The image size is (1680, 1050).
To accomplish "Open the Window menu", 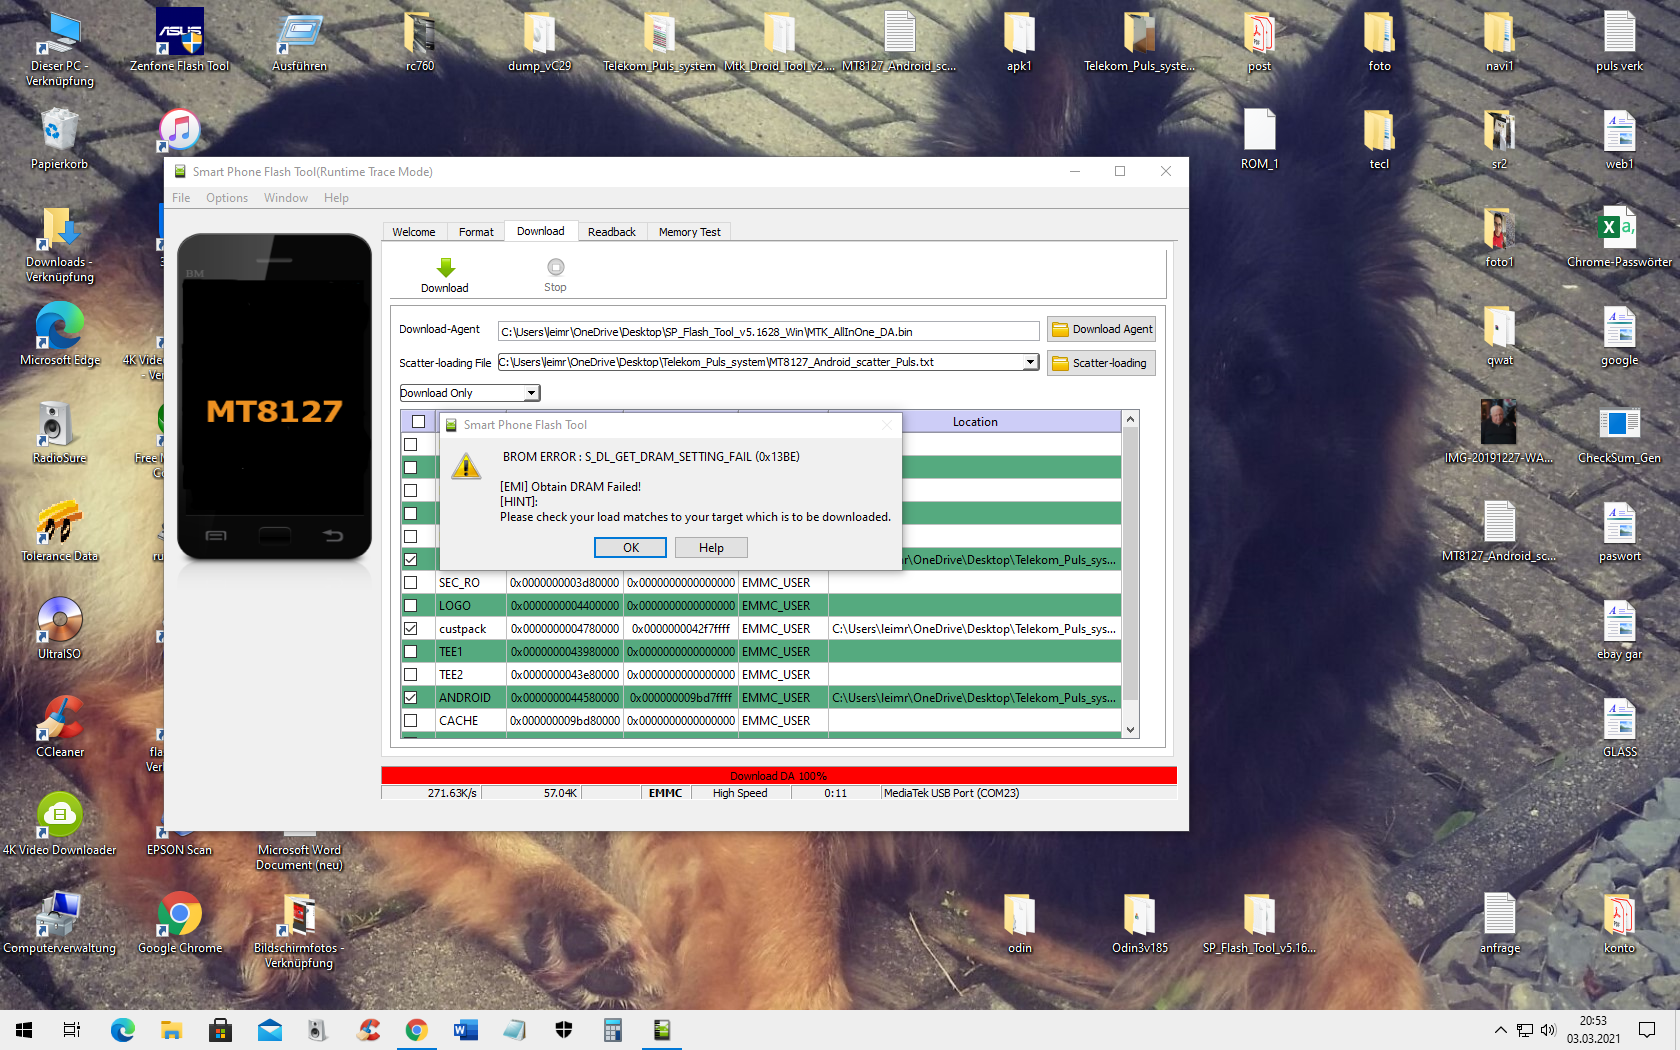I will coord(286,198).
